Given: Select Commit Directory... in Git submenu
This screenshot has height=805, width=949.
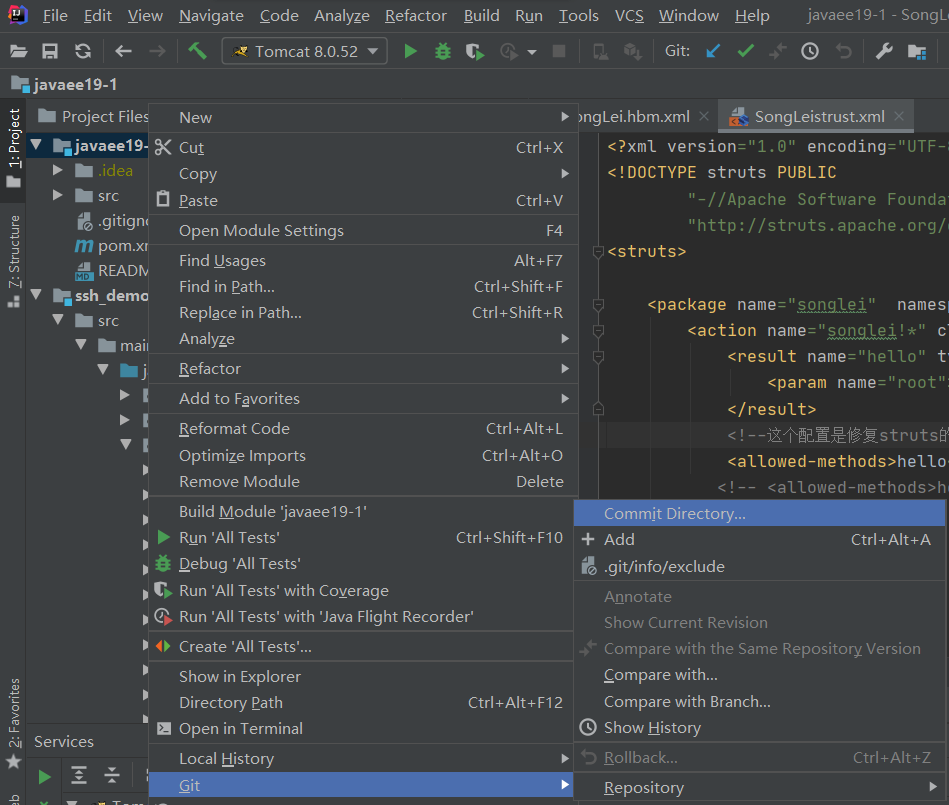Looking at the screenshot, I should 674,513.
